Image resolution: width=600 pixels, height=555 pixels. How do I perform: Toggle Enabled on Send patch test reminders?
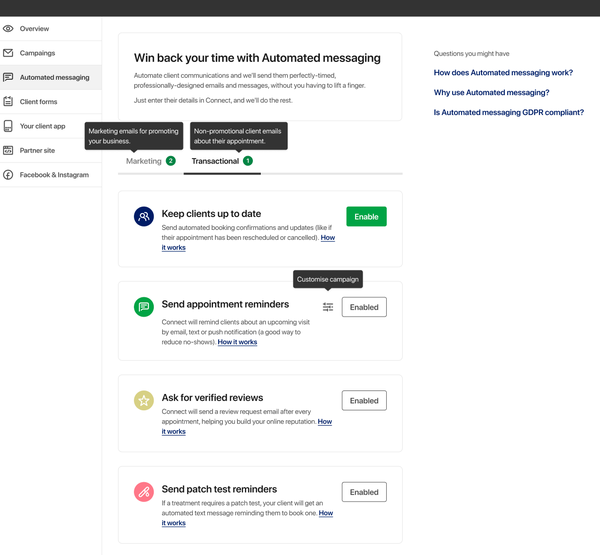tap(364, 492)
